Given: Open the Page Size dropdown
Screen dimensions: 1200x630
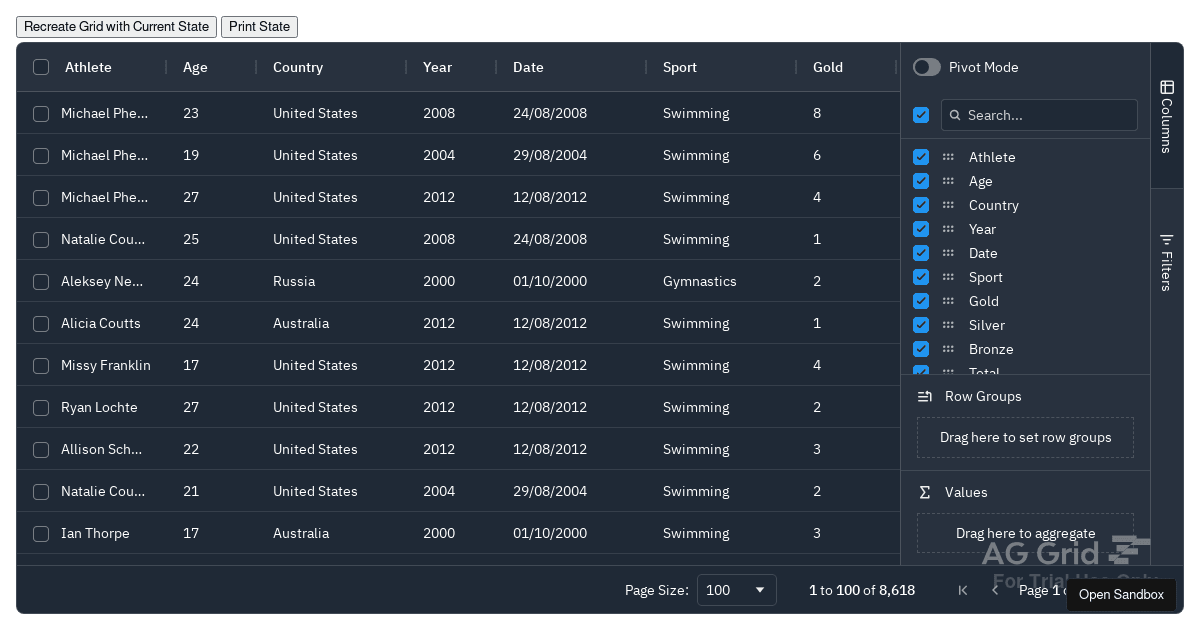Looking at the screenshot, I should tap(737, 590).
